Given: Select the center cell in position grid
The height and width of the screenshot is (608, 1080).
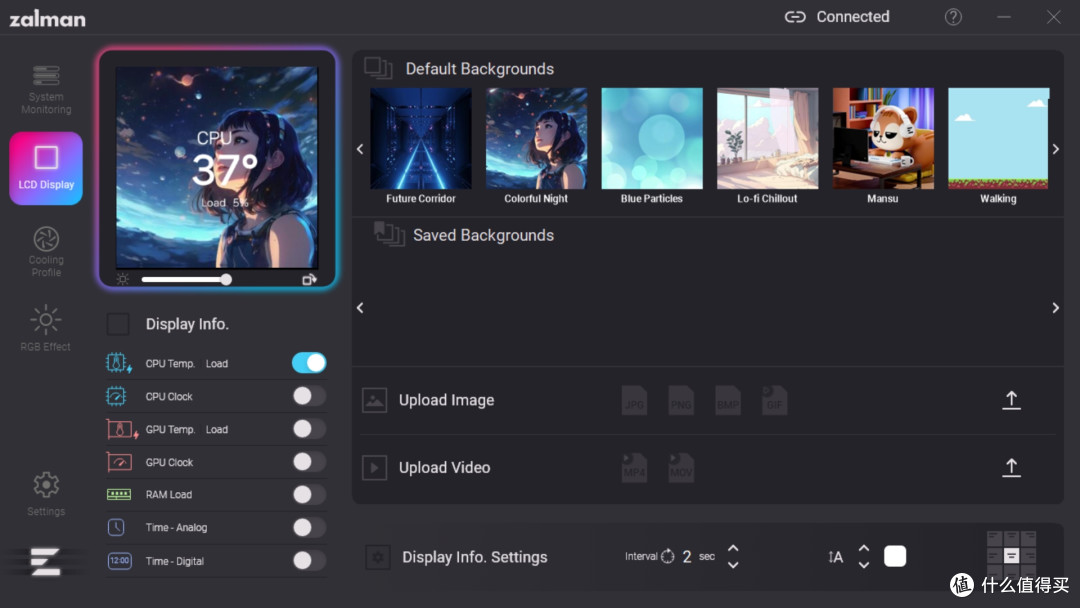Looking at the screenshot, I should tap(1011, 556).
